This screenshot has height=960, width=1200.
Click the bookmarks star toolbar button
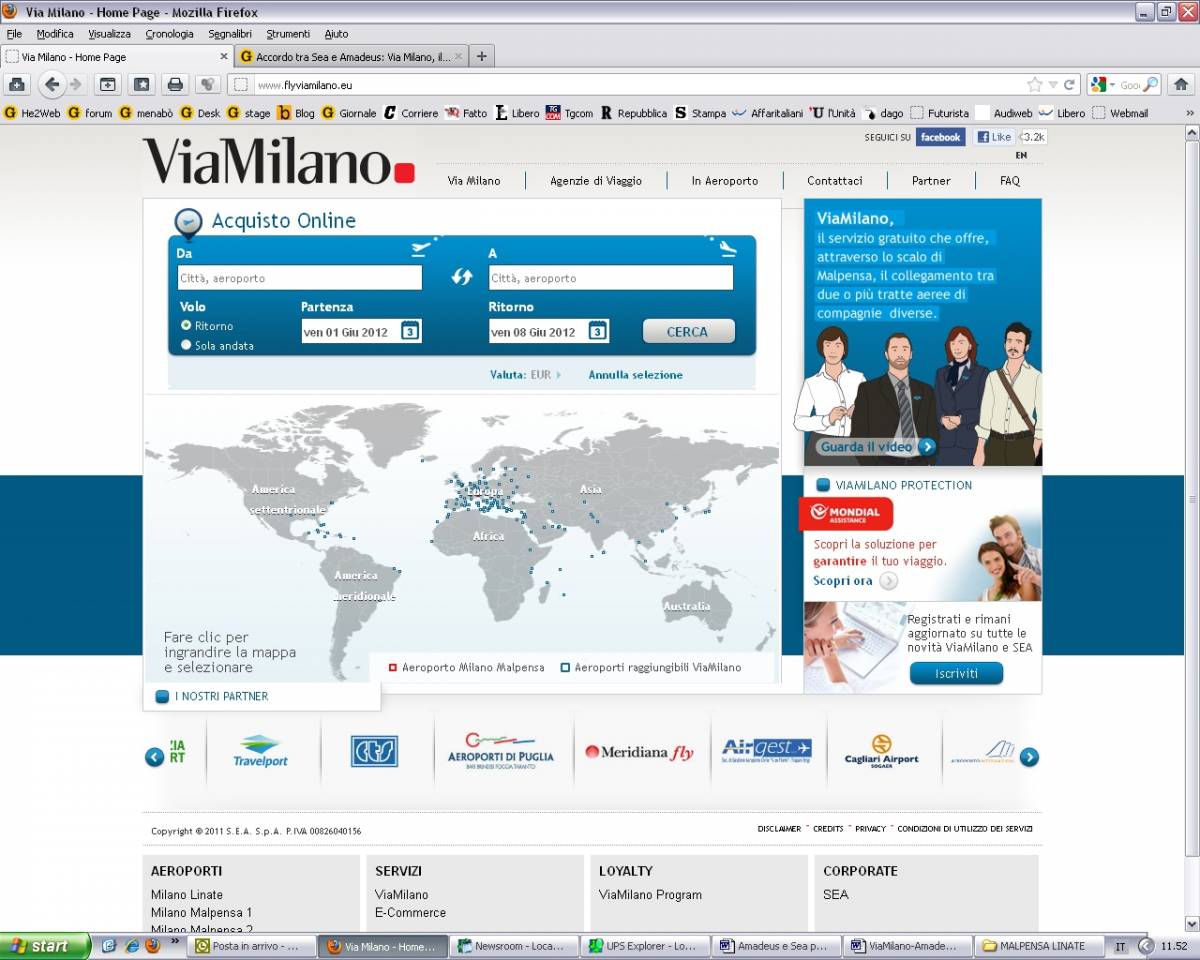142,85
